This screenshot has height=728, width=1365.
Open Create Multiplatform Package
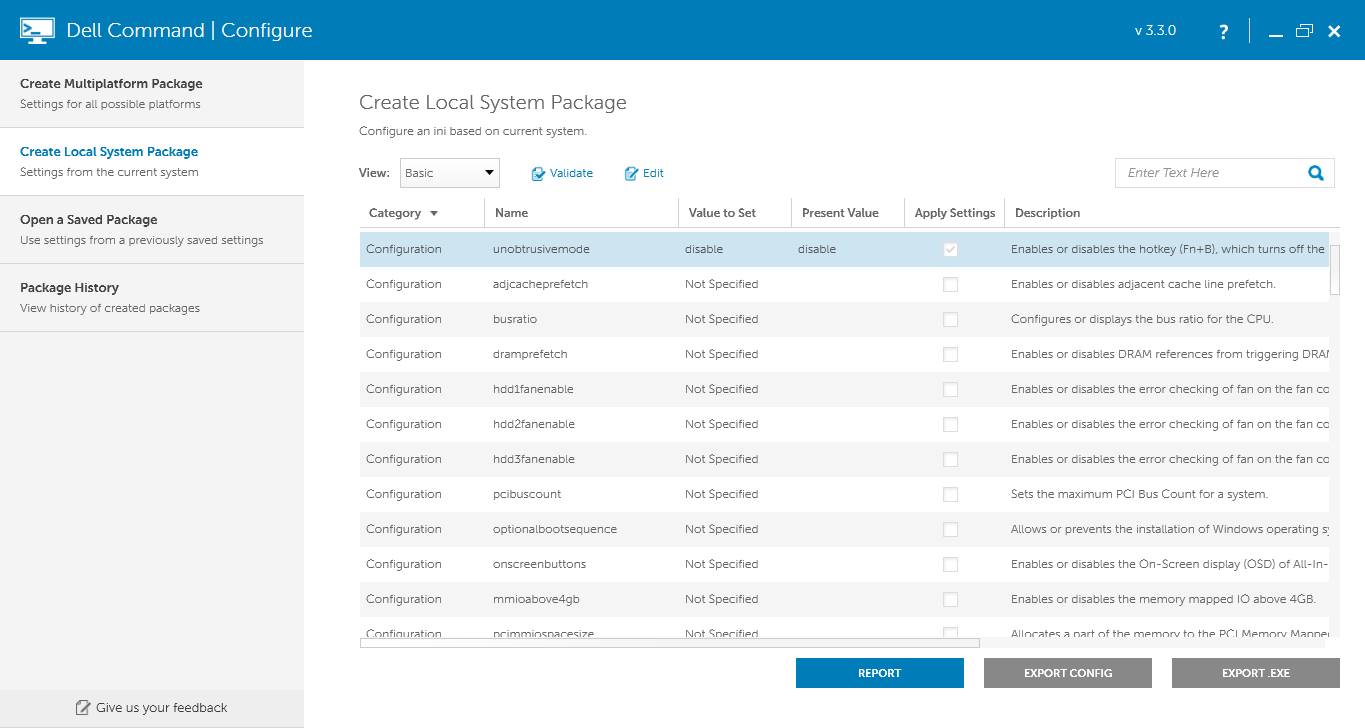(152, 93)
